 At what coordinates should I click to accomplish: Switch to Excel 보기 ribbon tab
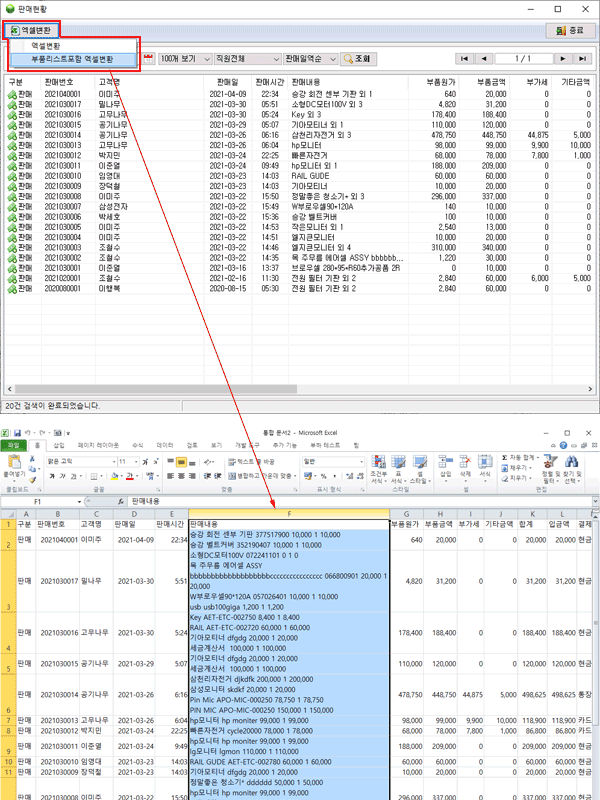click(x=216, y=445)
